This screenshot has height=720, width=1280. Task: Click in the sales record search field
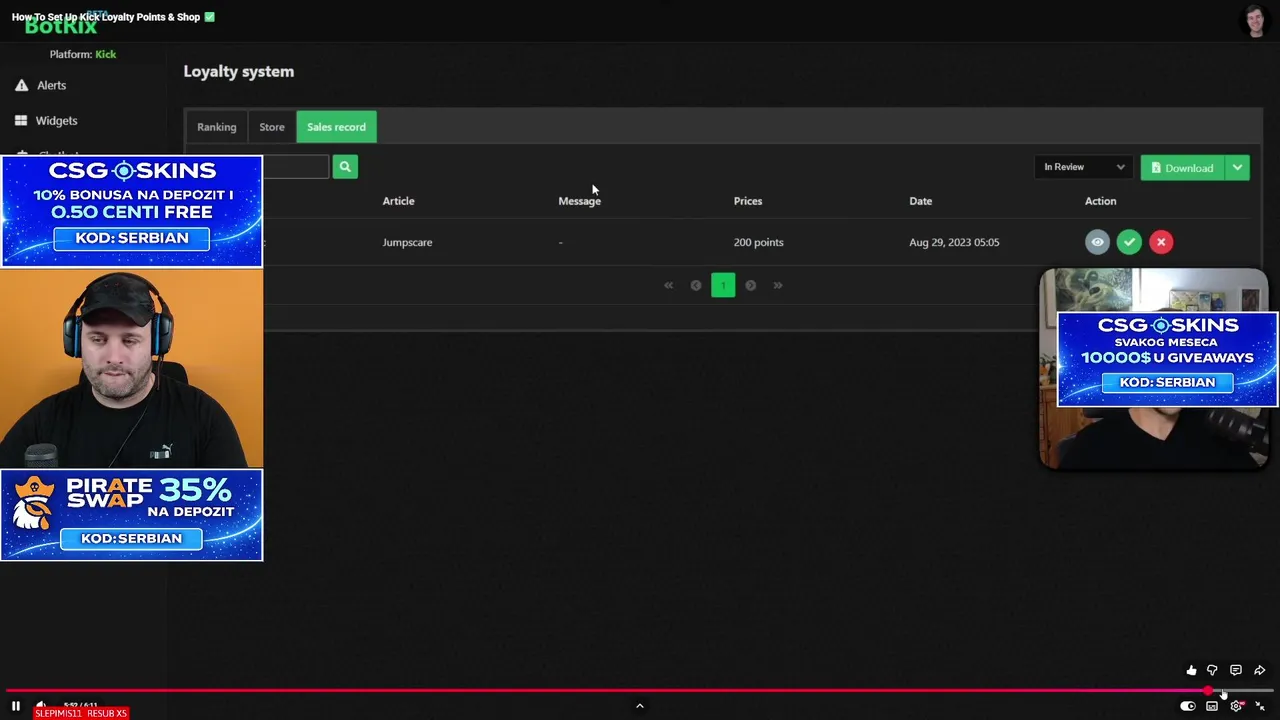(x=295, y=167)
